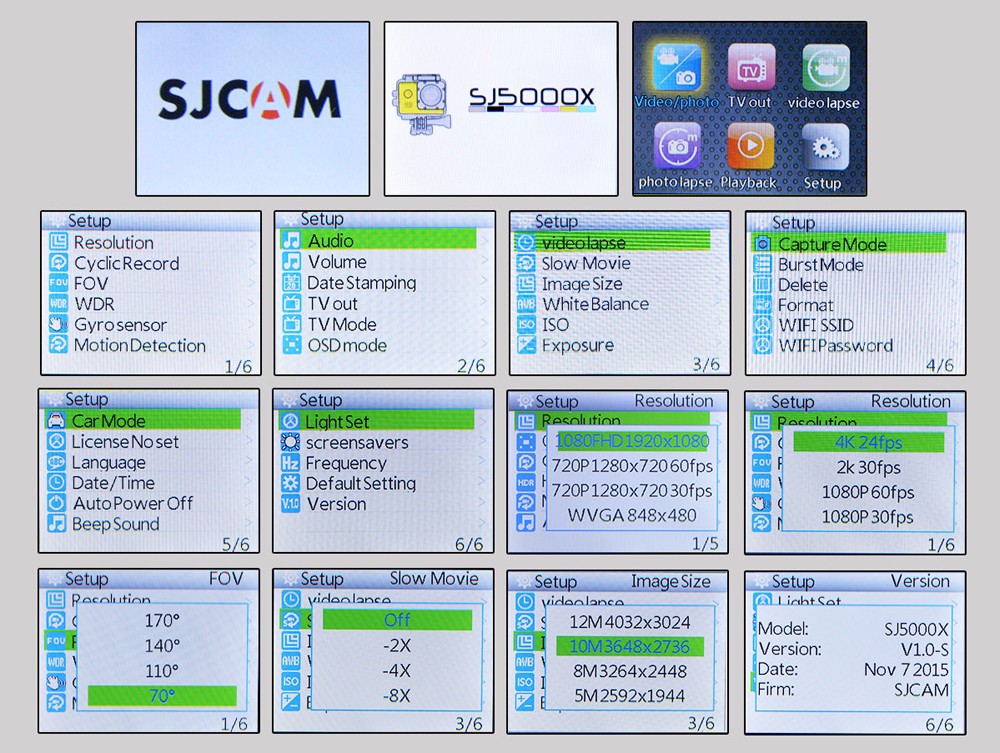Open the White Balance menu item
The height and width of the screenshot is (753, 1000).
595,304
